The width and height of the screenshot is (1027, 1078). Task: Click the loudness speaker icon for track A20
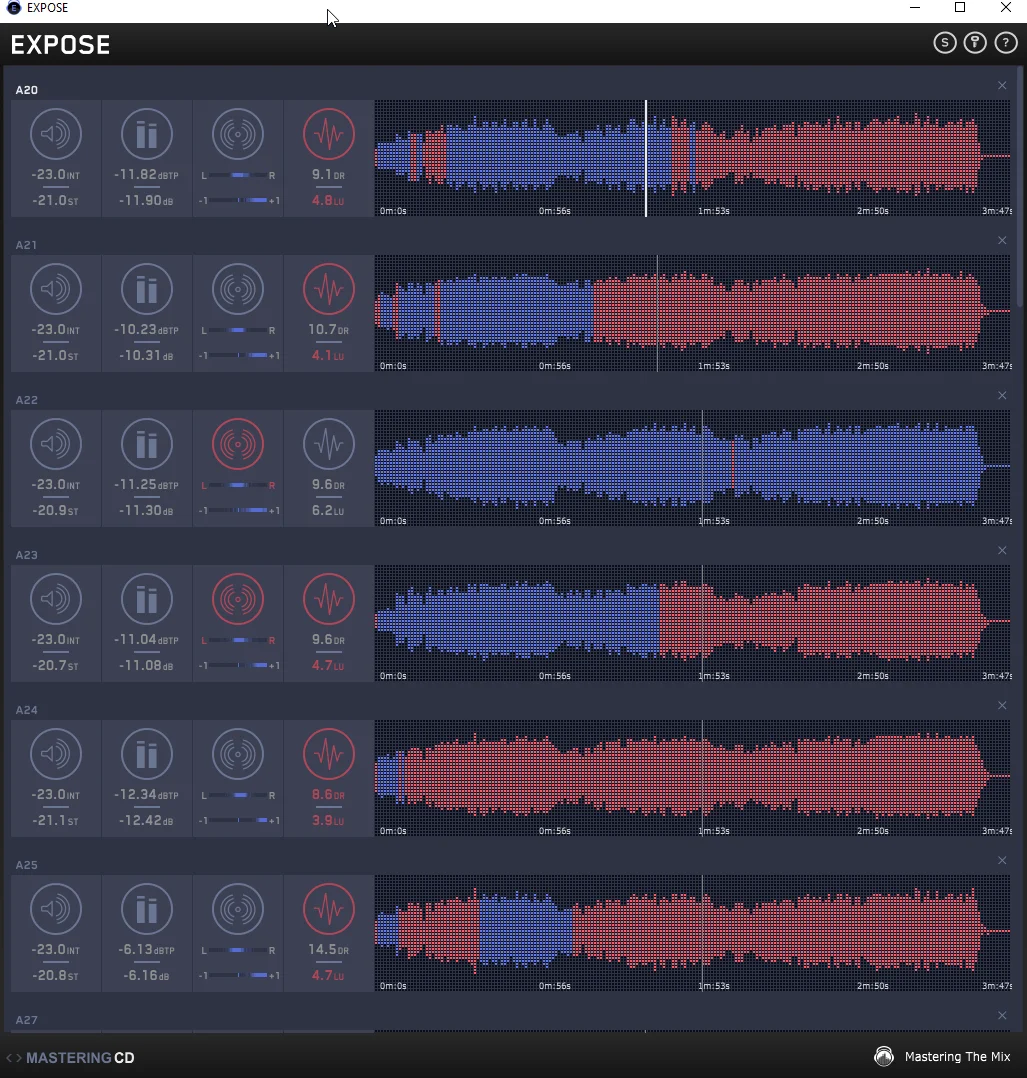click(56, 134)
